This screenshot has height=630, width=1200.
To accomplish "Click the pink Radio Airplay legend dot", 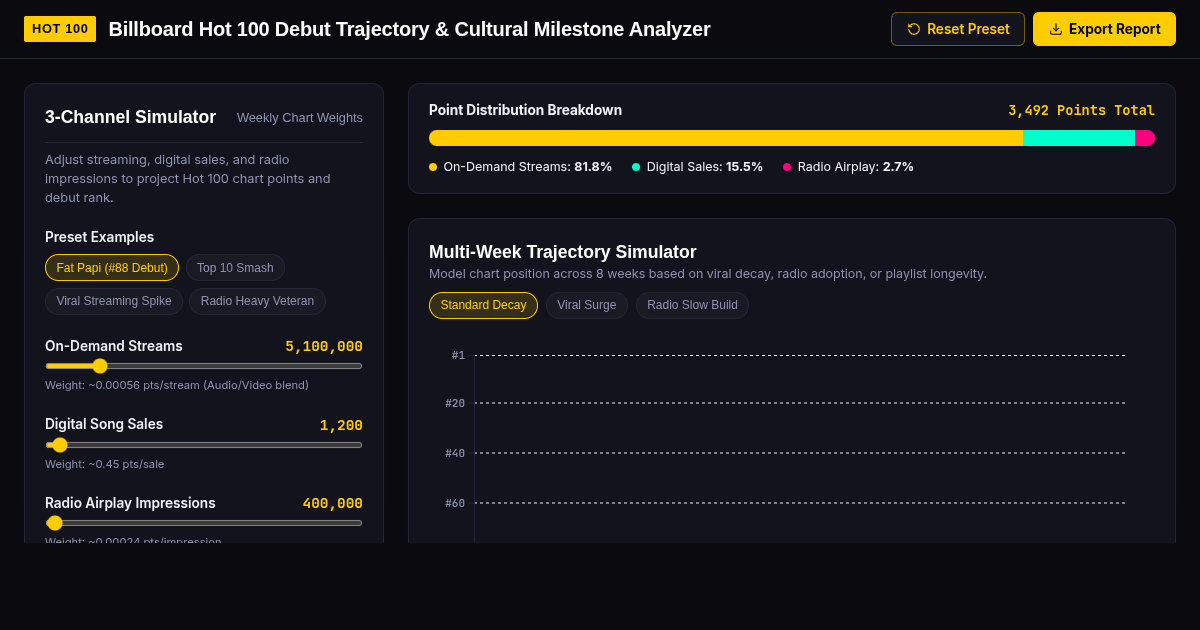I will (x=787, y=167).
